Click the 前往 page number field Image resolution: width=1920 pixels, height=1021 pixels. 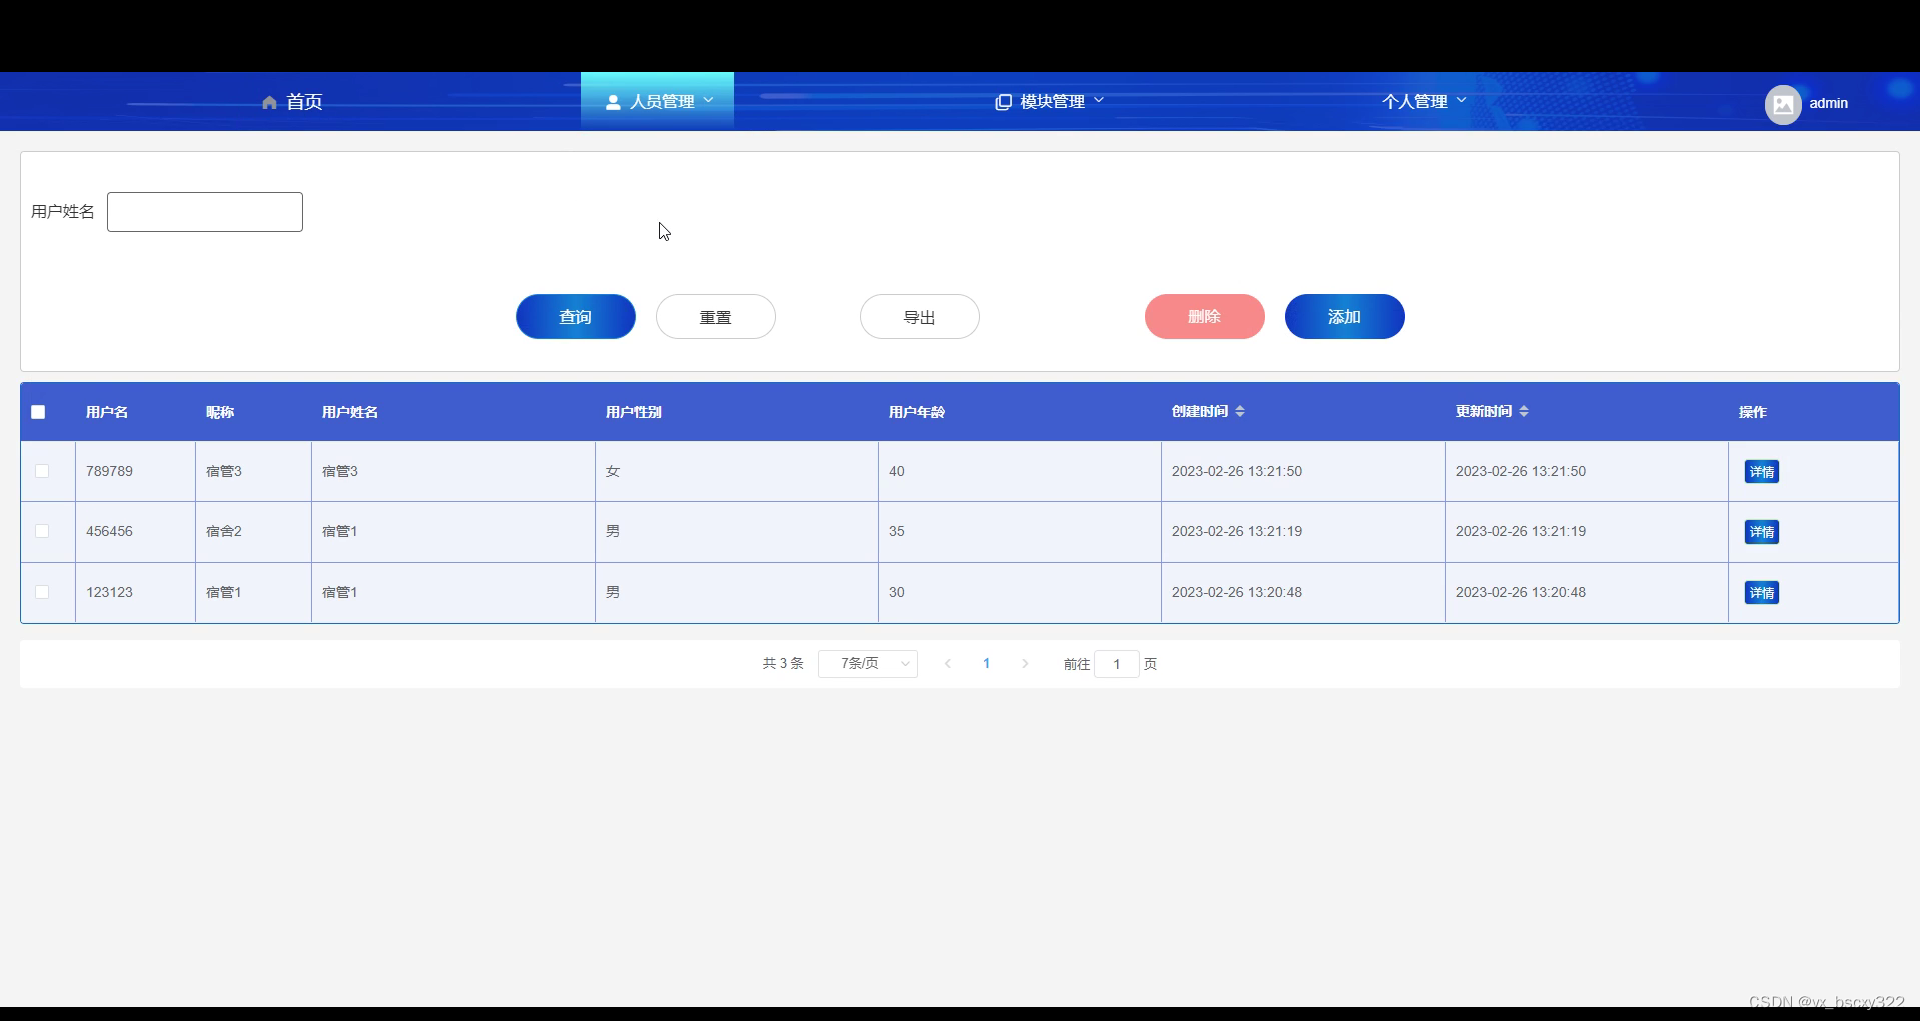1117,663
